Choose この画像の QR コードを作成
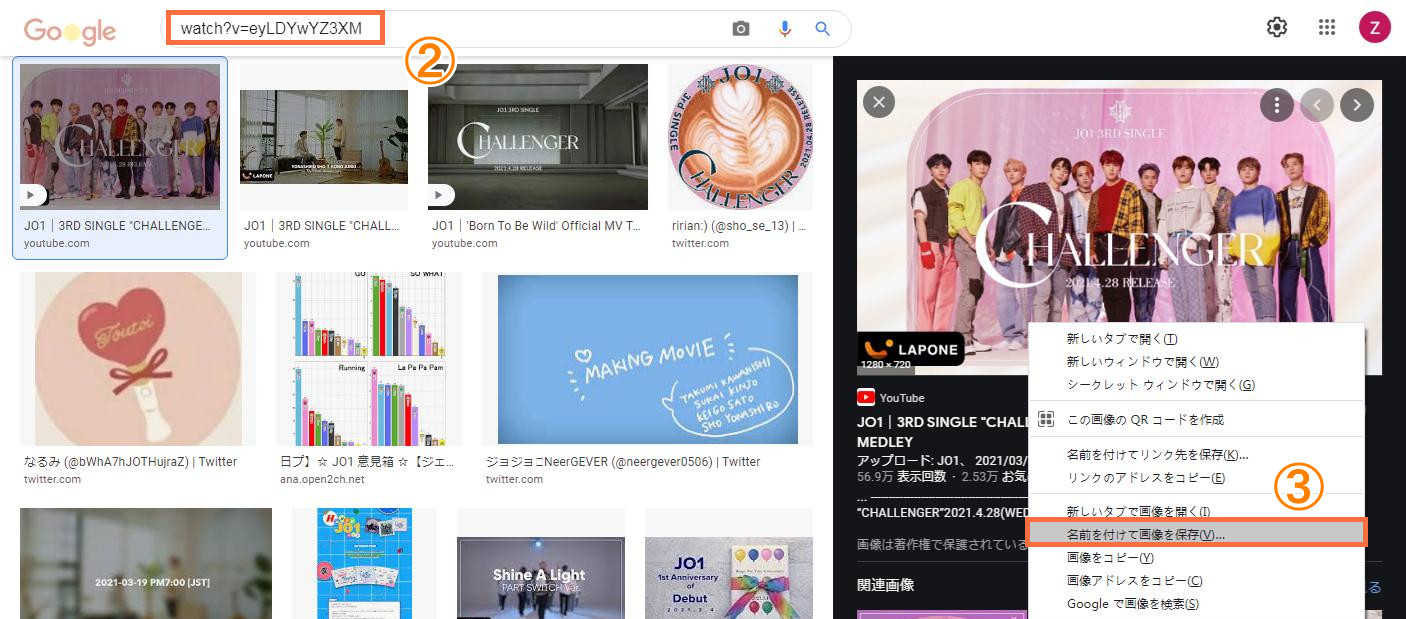The height and width of the screenshot is (619, 1406). click(1195, 419)
